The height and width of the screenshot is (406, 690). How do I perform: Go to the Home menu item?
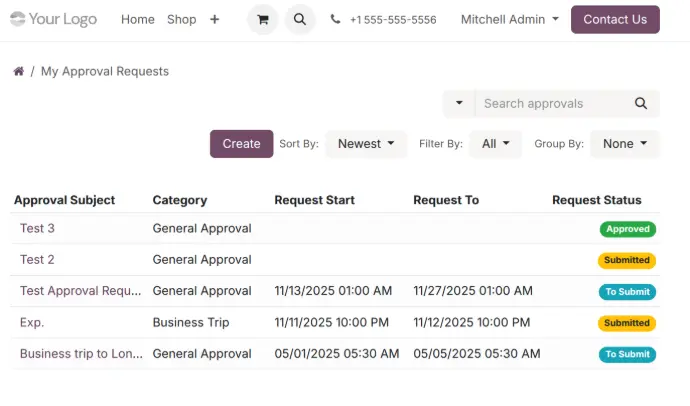click(138, 19)
